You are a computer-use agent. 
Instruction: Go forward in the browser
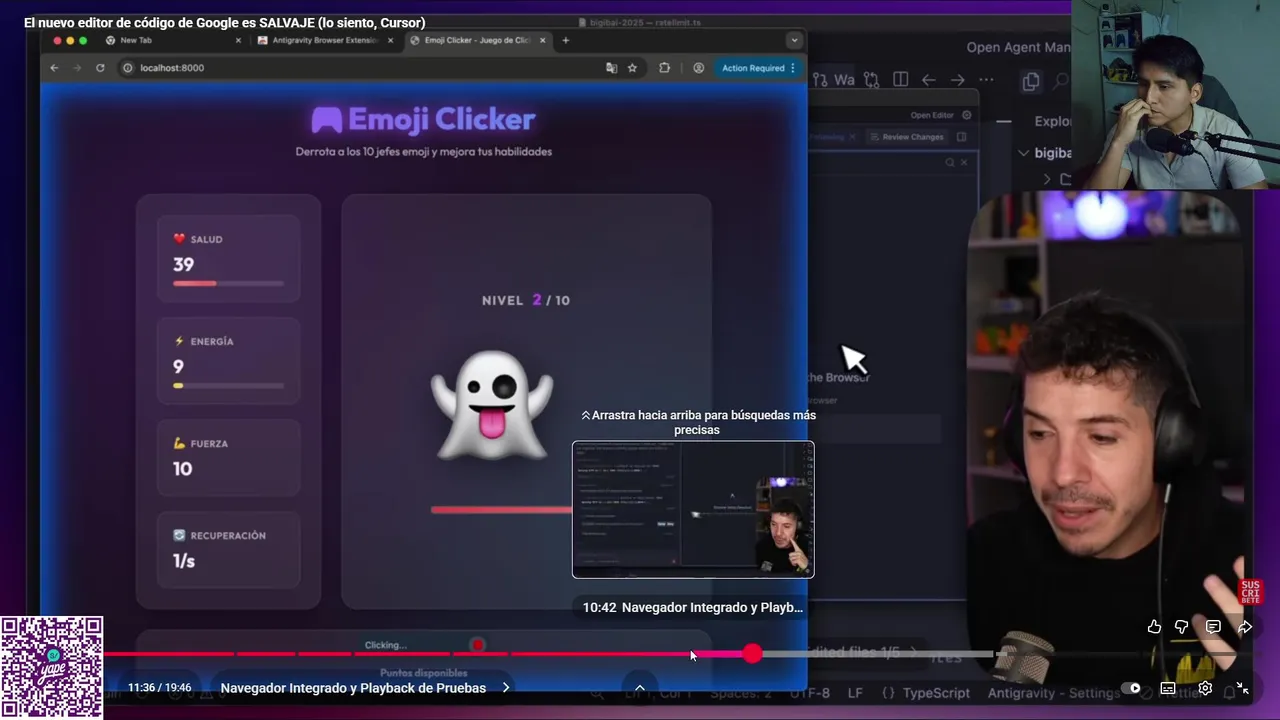[77, 68]
